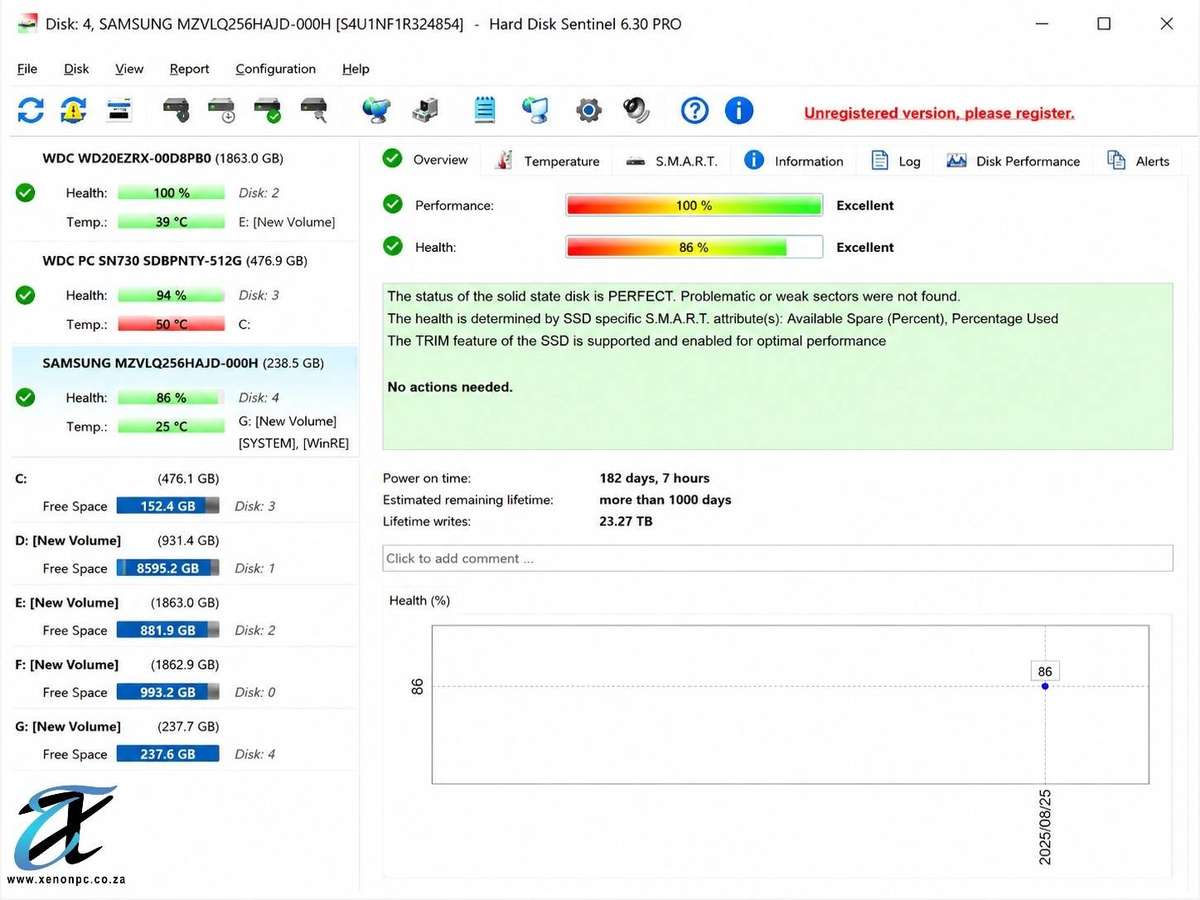
Task: Switch to the Overview tab
Action: (x=427, y=160)
